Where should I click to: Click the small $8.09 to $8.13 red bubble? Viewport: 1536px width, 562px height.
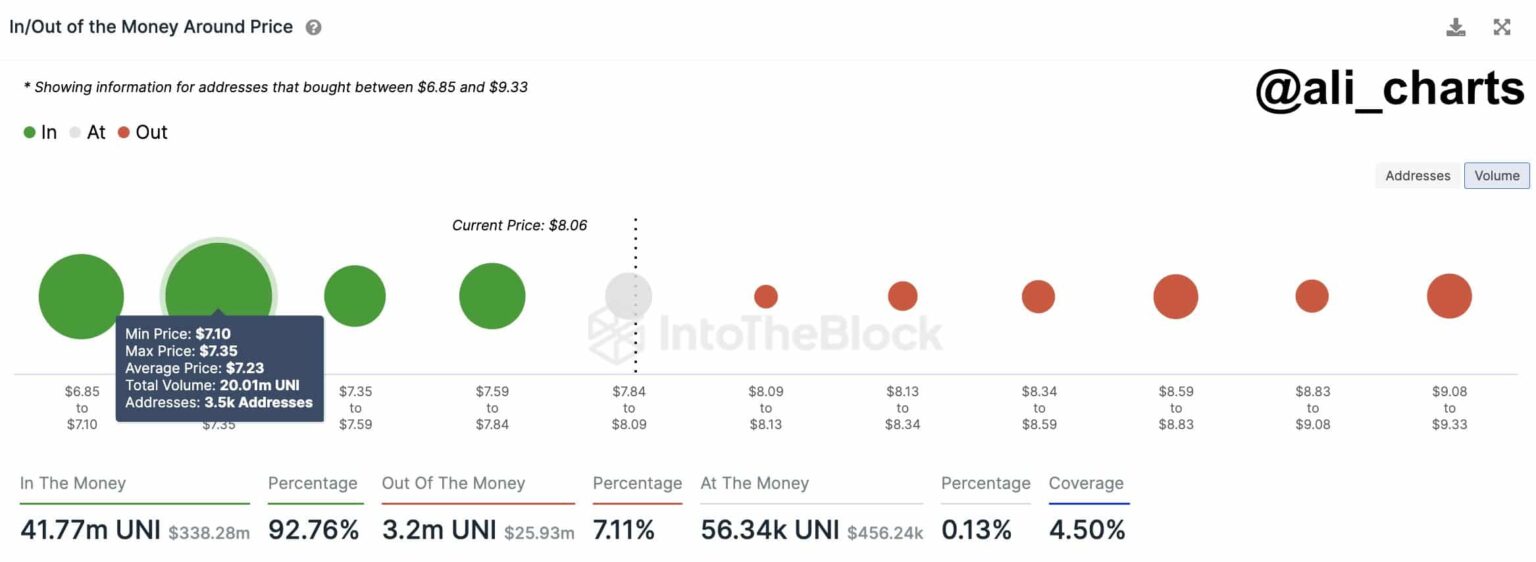[766, 296]
